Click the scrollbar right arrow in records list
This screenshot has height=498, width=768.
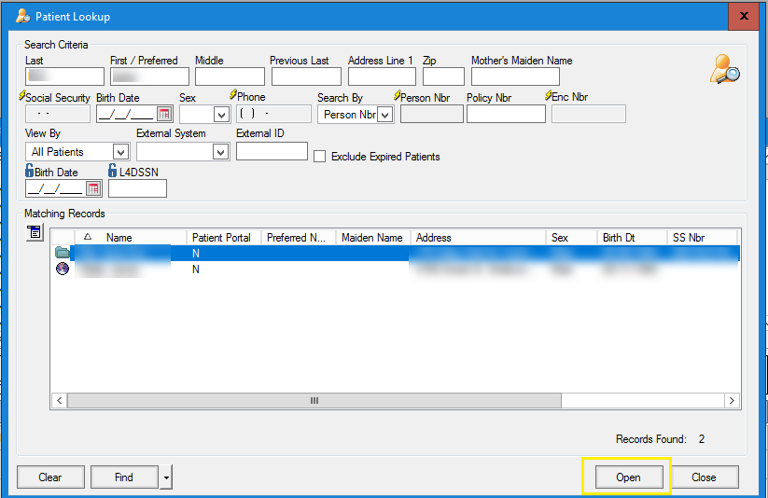[732, 401]
